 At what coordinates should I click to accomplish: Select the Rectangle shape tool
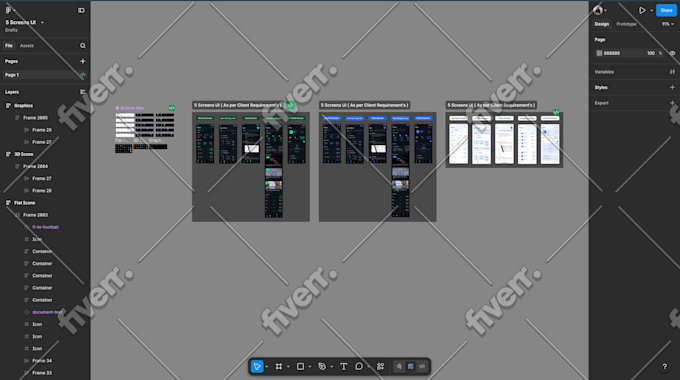coord(300,367)
